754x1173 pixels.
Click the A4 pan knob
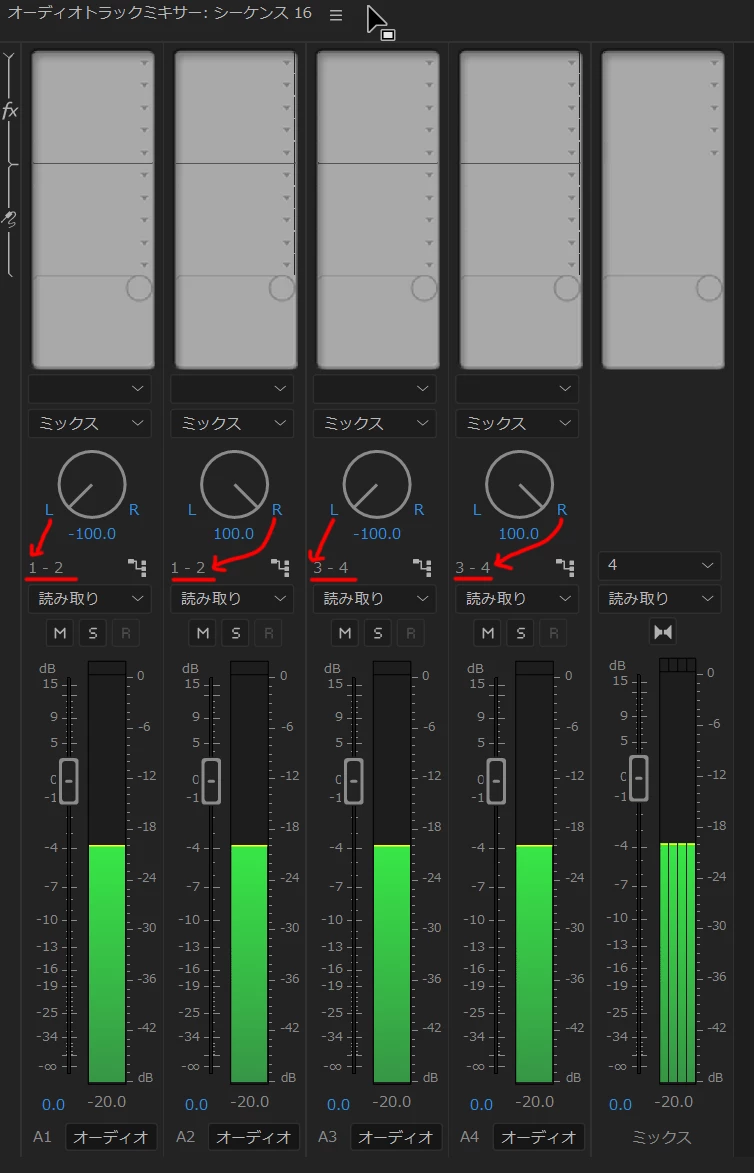click(x=520, y=484)
